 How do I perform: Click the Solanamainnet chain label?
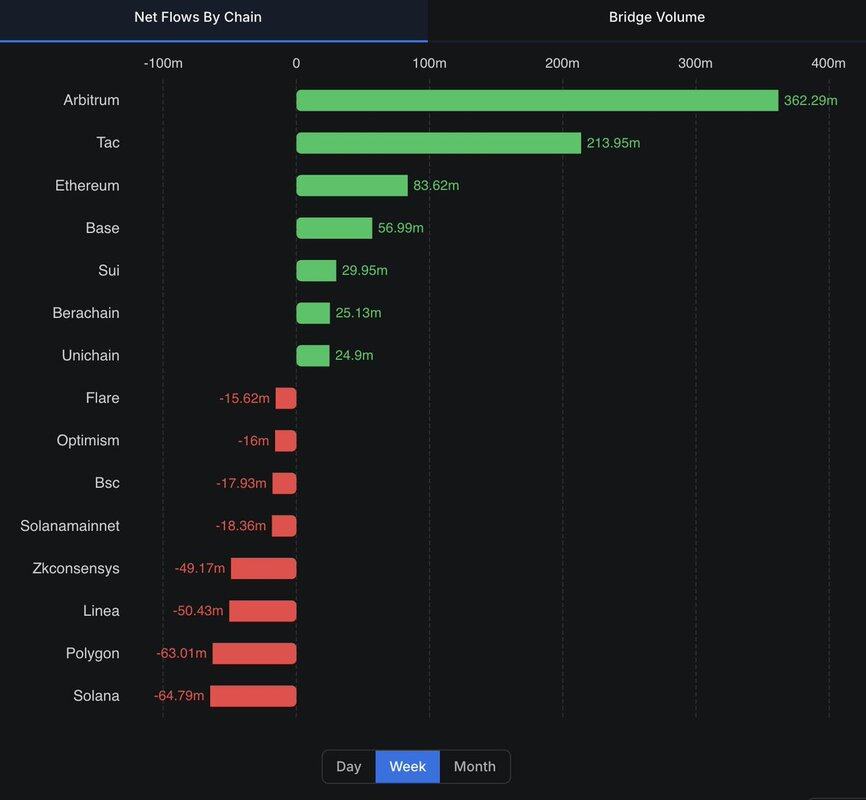[70, 525]
